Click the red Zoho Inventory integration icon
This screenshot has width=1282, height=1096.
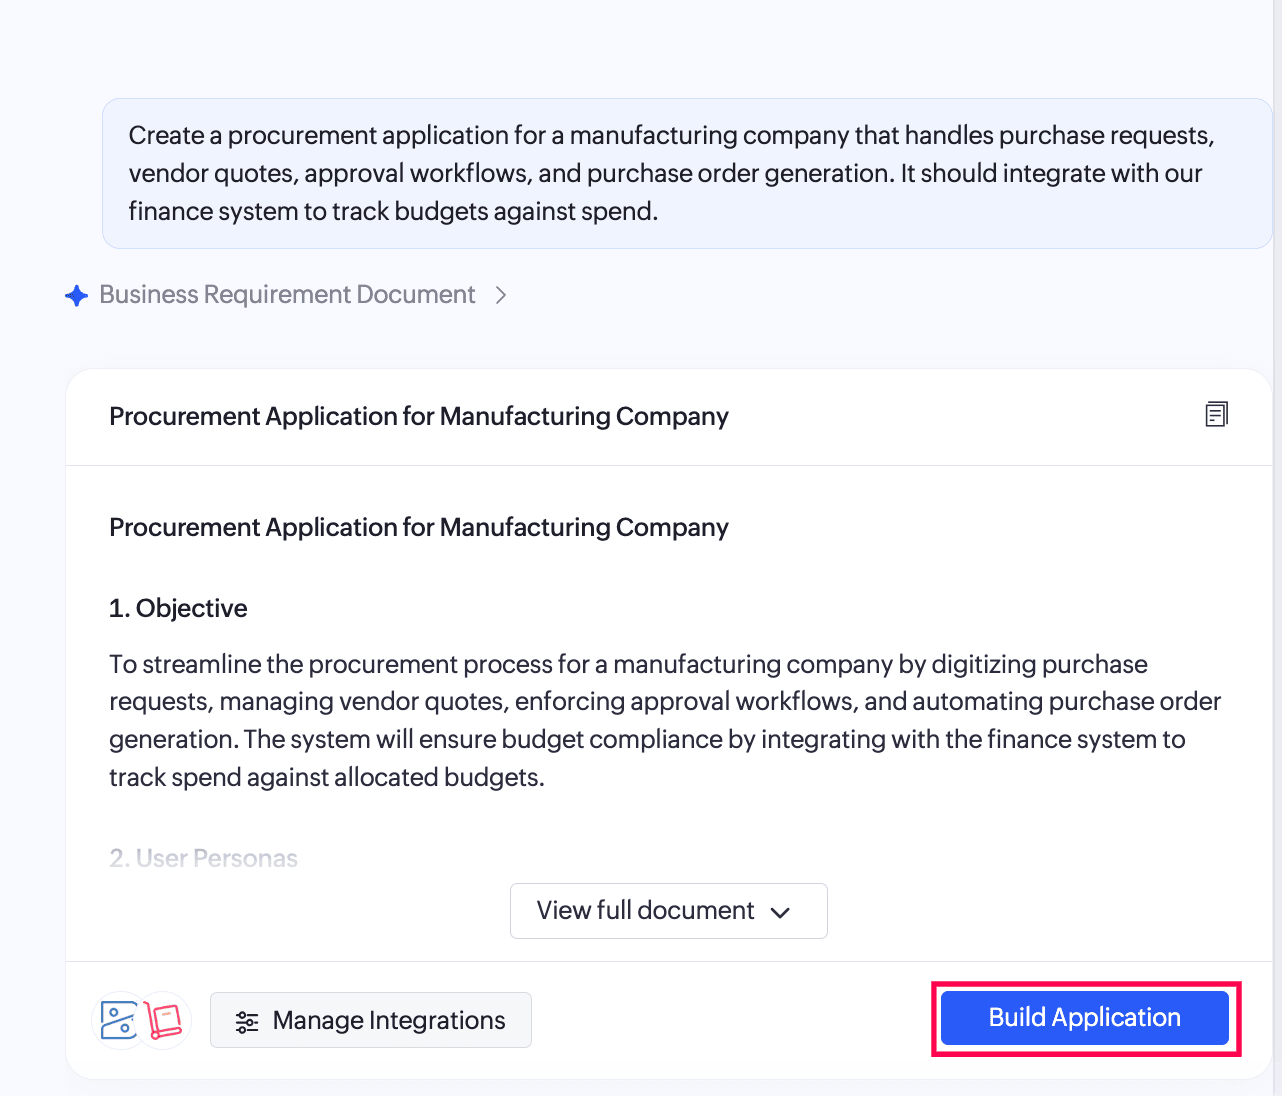tap(164, 1020)
